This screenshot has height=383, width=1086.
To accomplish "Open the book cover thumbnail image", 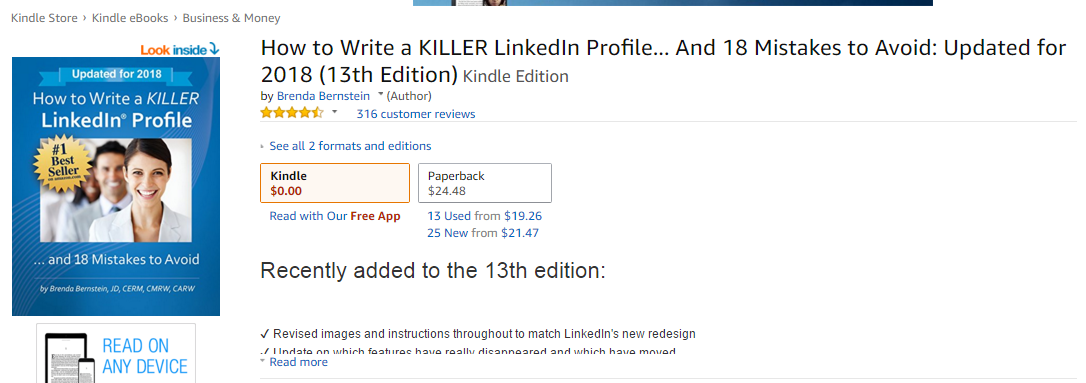I will click(x=116, y=186).
